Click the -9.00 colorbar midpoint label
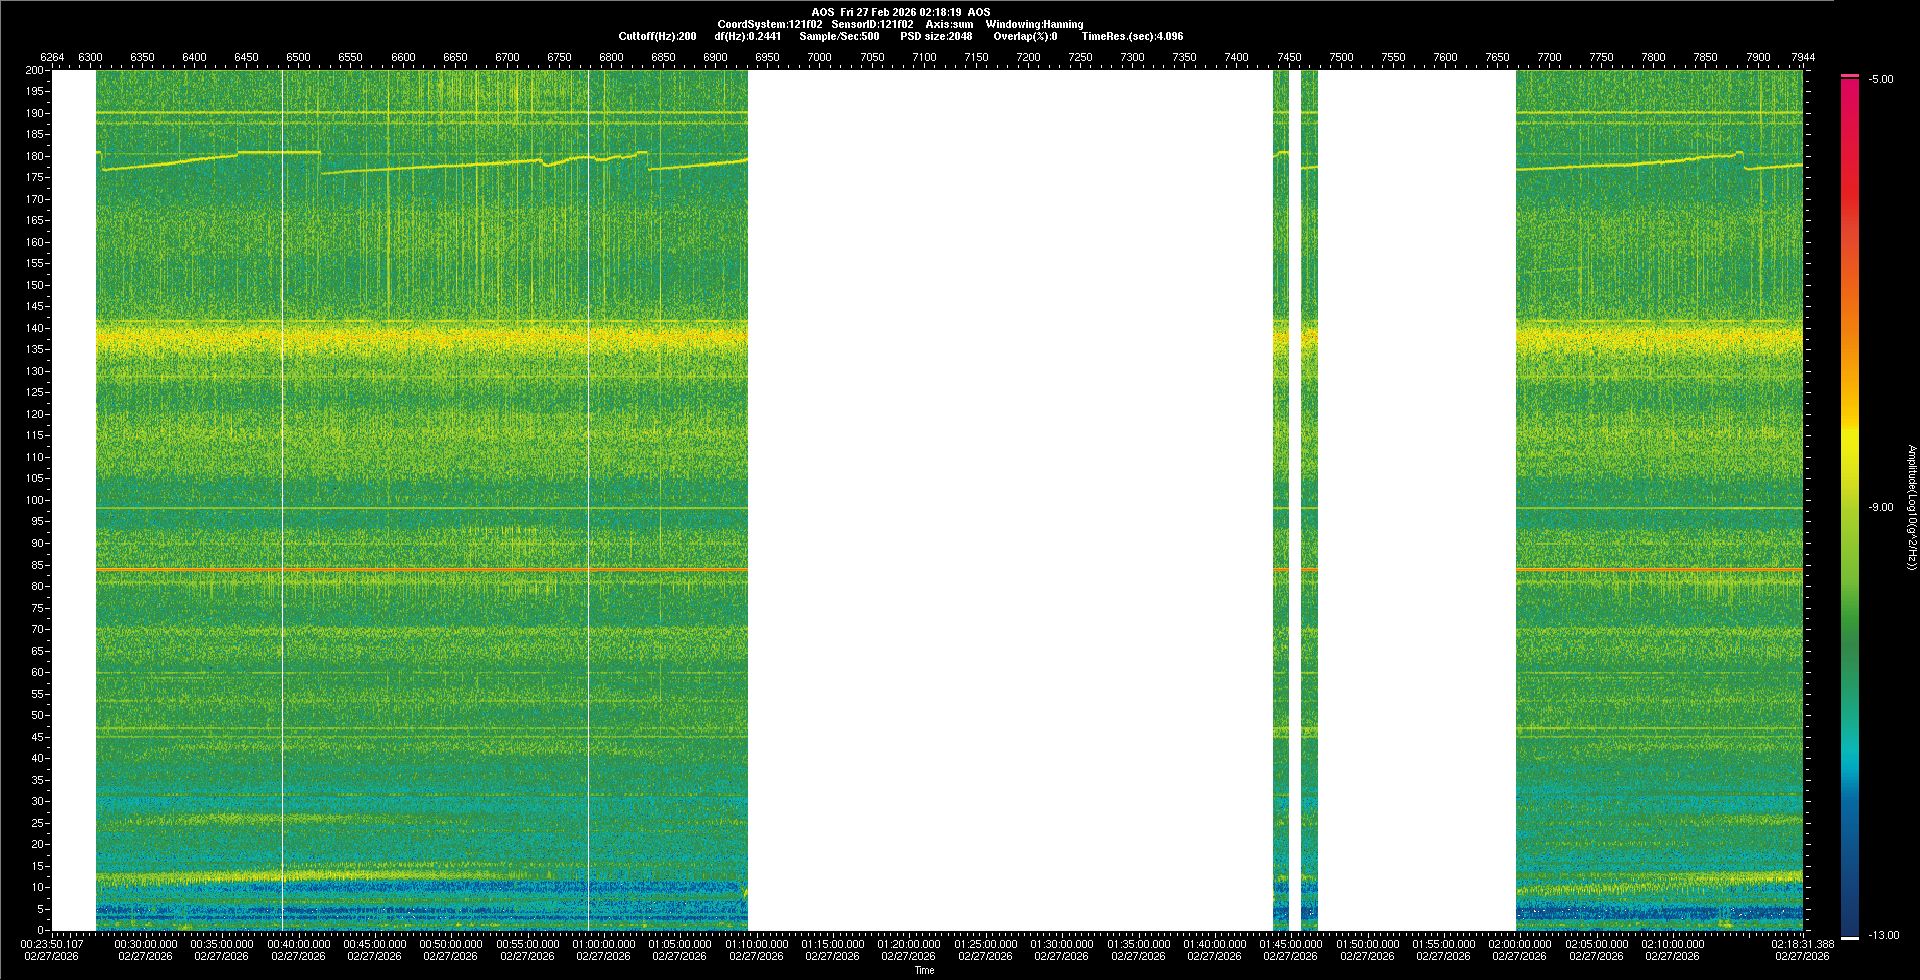Image resolution: width=1920 pixels, height=980 pixels. tap(1881, 507)
